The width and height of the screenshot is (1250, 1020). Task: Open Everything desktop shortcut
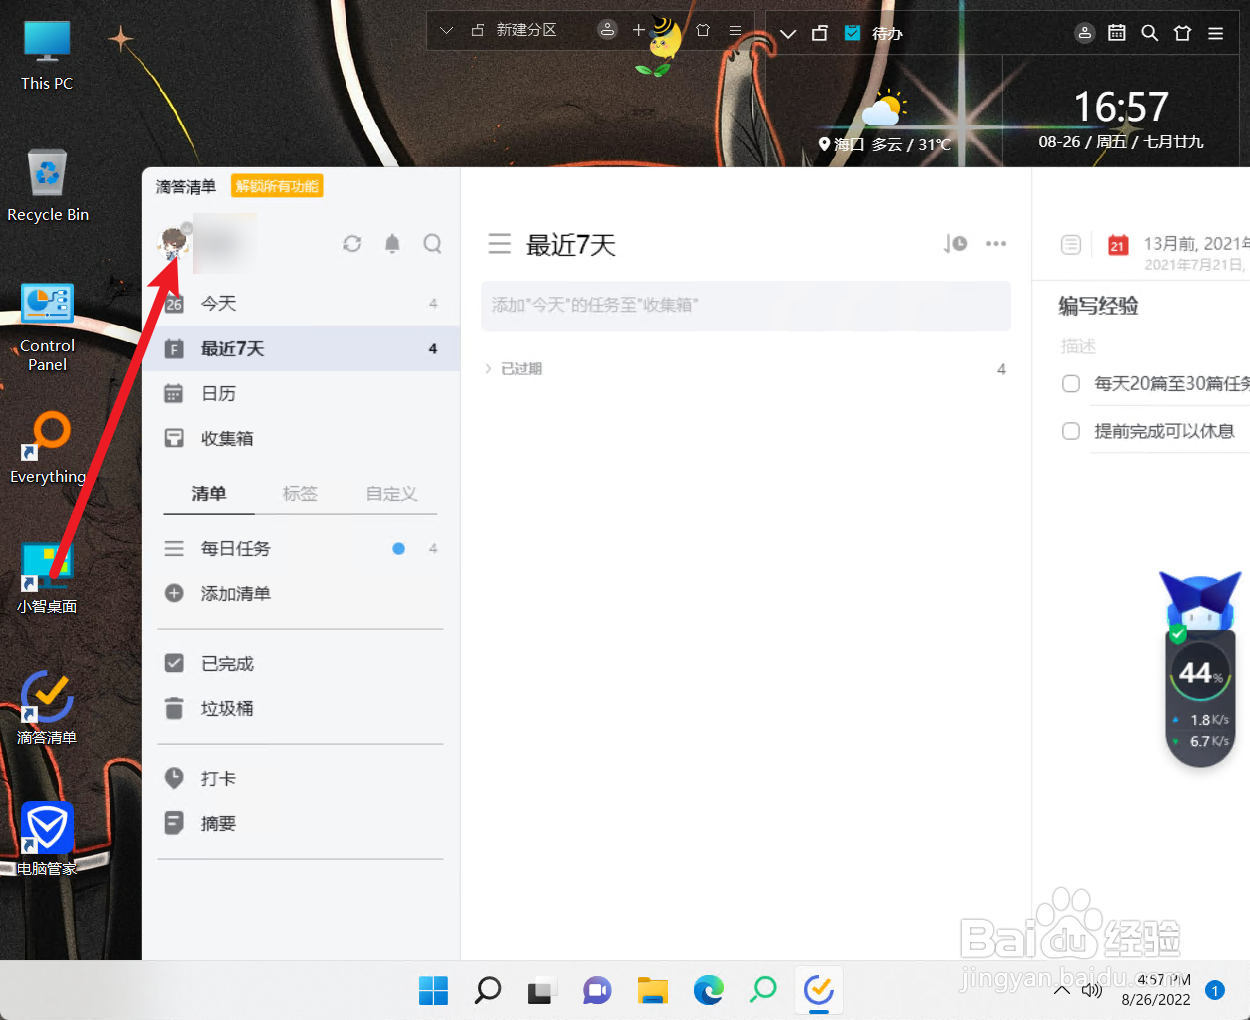[47, 448]
